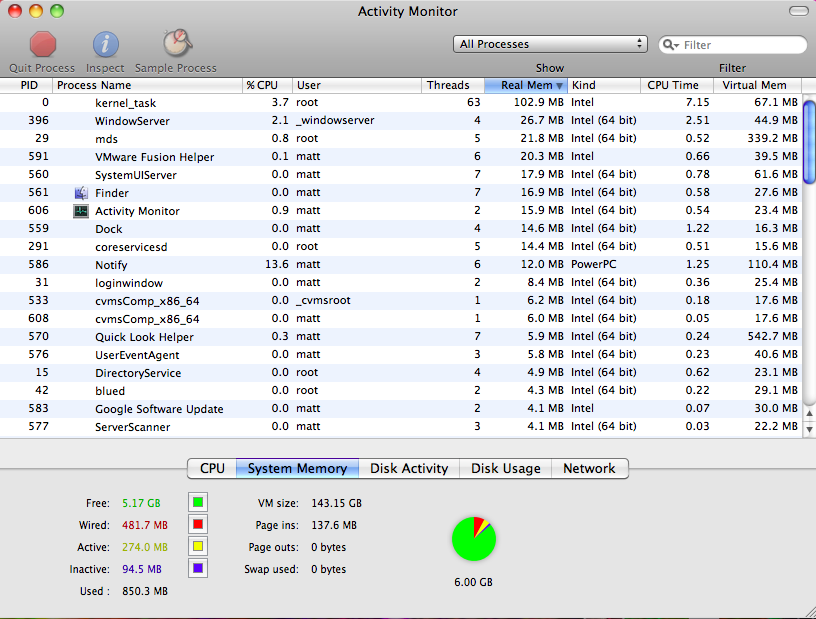Select the Google Software Update process

[401, 409]
